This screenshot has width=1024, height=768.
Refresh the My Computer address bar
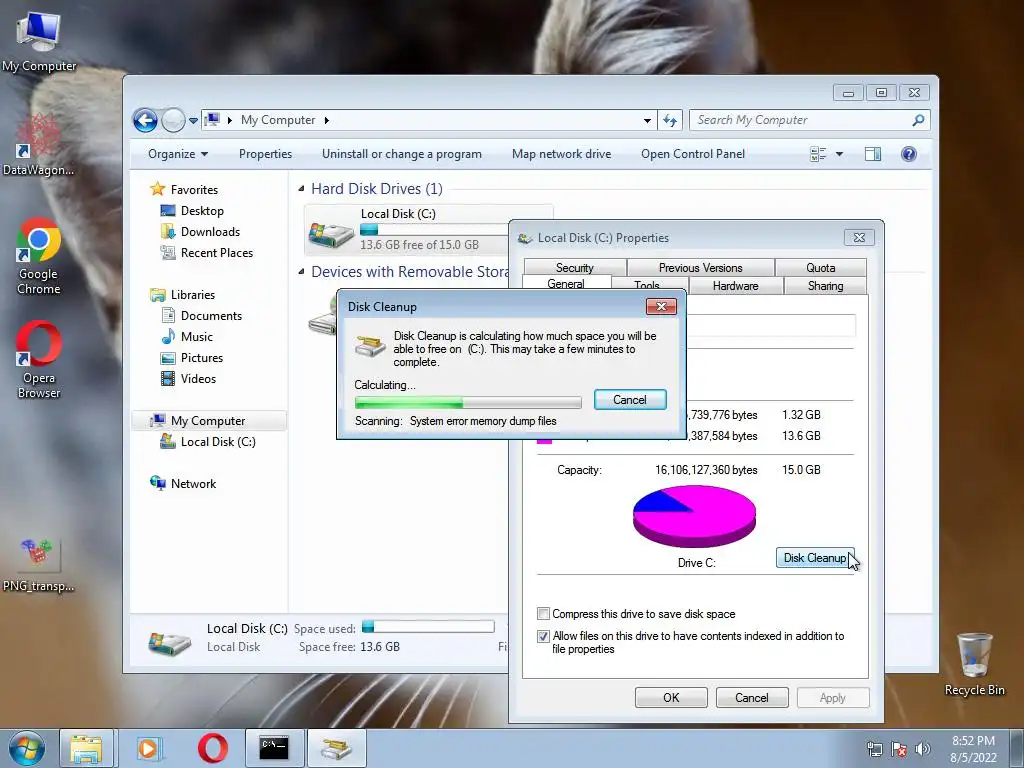pyautogui.click(x=670, y=120)
